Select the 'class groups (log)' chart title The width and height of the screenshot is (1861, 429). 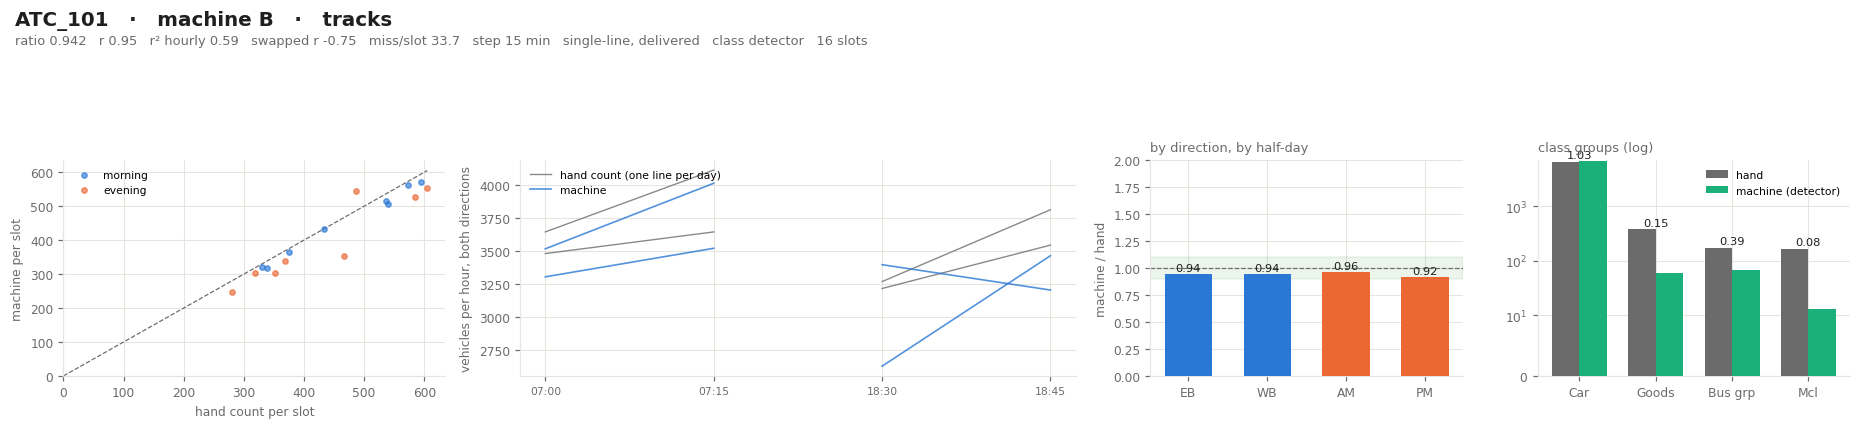(x=1595, y=148)
